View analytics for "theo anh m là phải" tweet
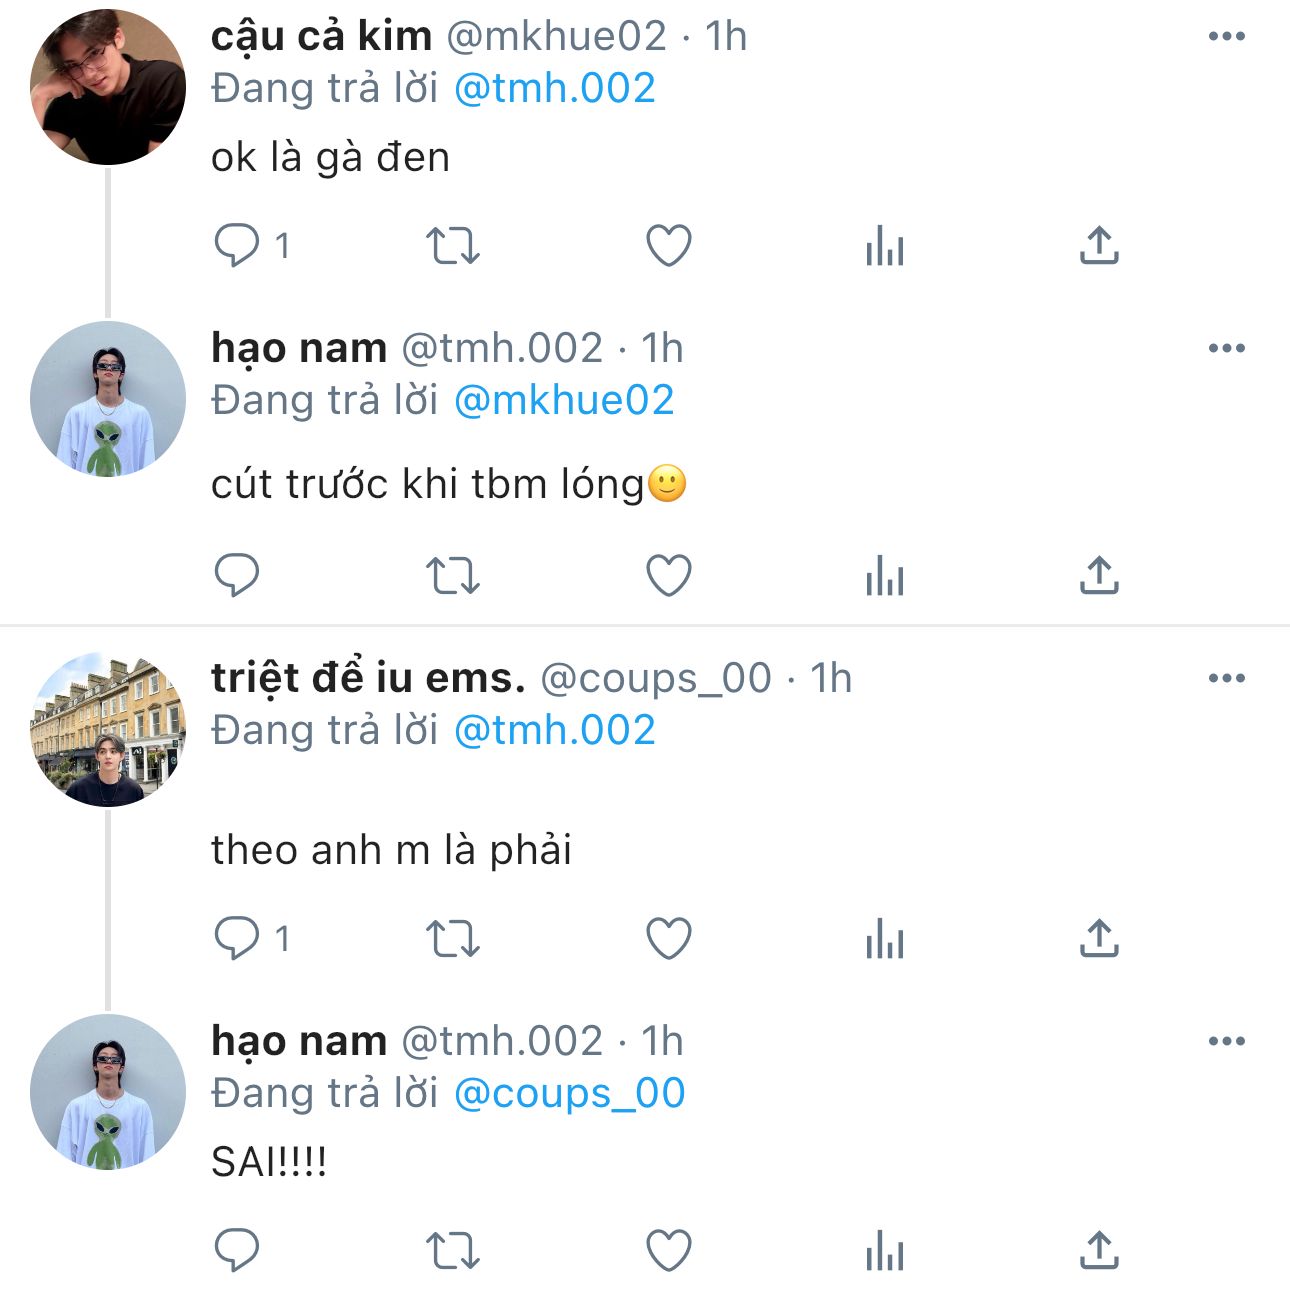The image size is (1290, 1299). [885, 939]
